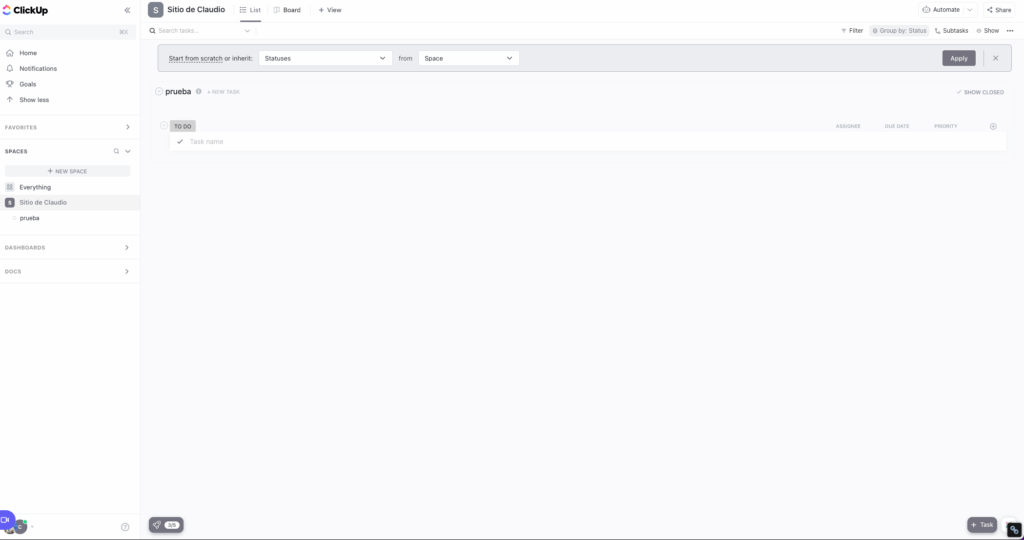Click the Assignee column header
Screen dimensions: 1024x540
coord(848,126)
